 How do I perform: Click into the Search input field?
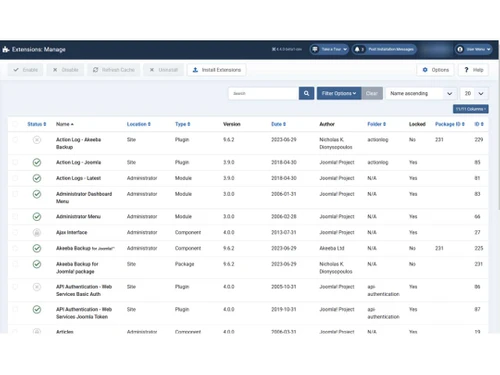tap(263, 93)
